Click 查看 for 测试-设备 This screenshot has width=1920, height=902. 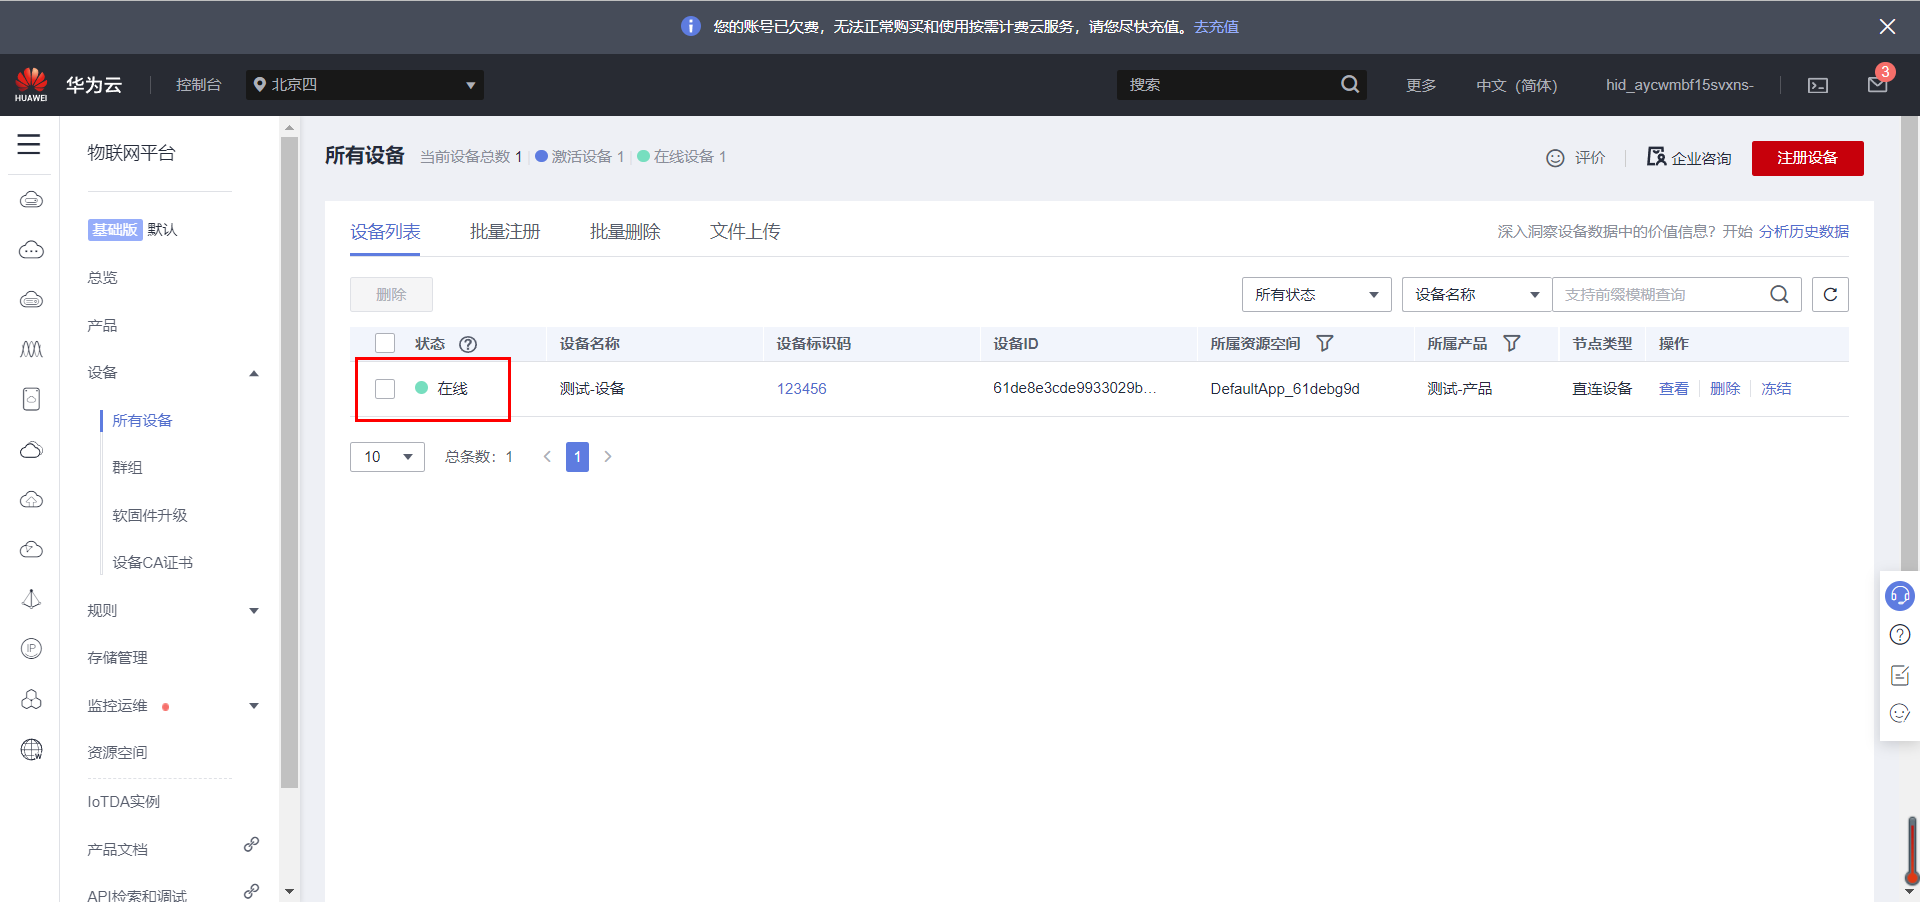point(1674,388)
